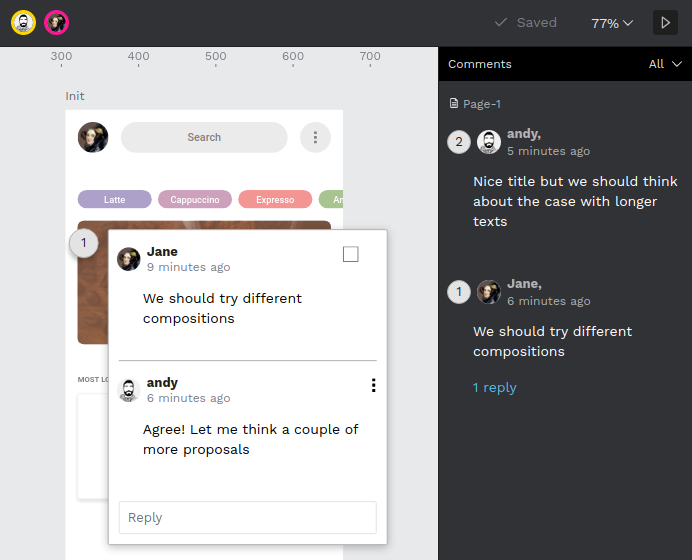Click the Reply input field
The width and height of the screenshot is (692, 560).
point(248,517)
